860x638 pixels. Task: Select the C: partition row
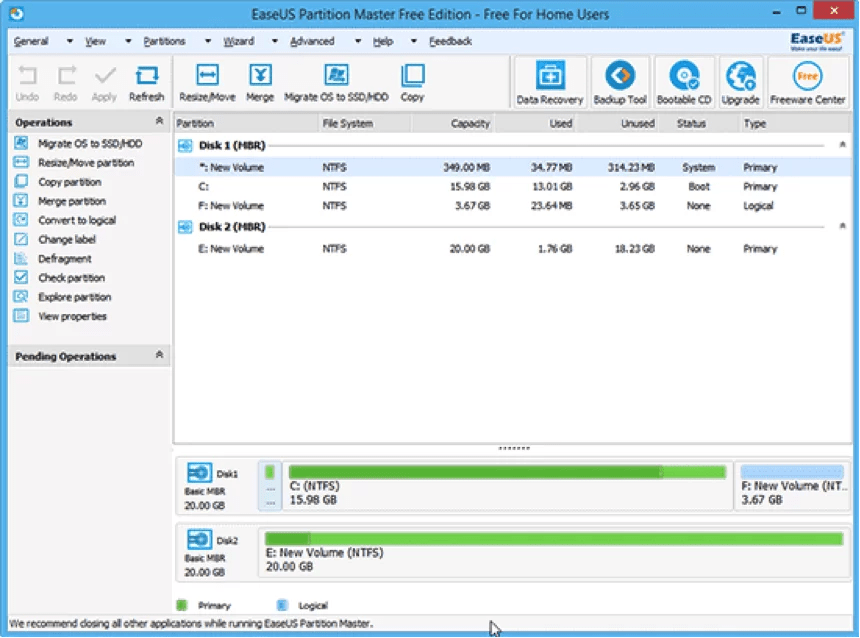[513, 187]
